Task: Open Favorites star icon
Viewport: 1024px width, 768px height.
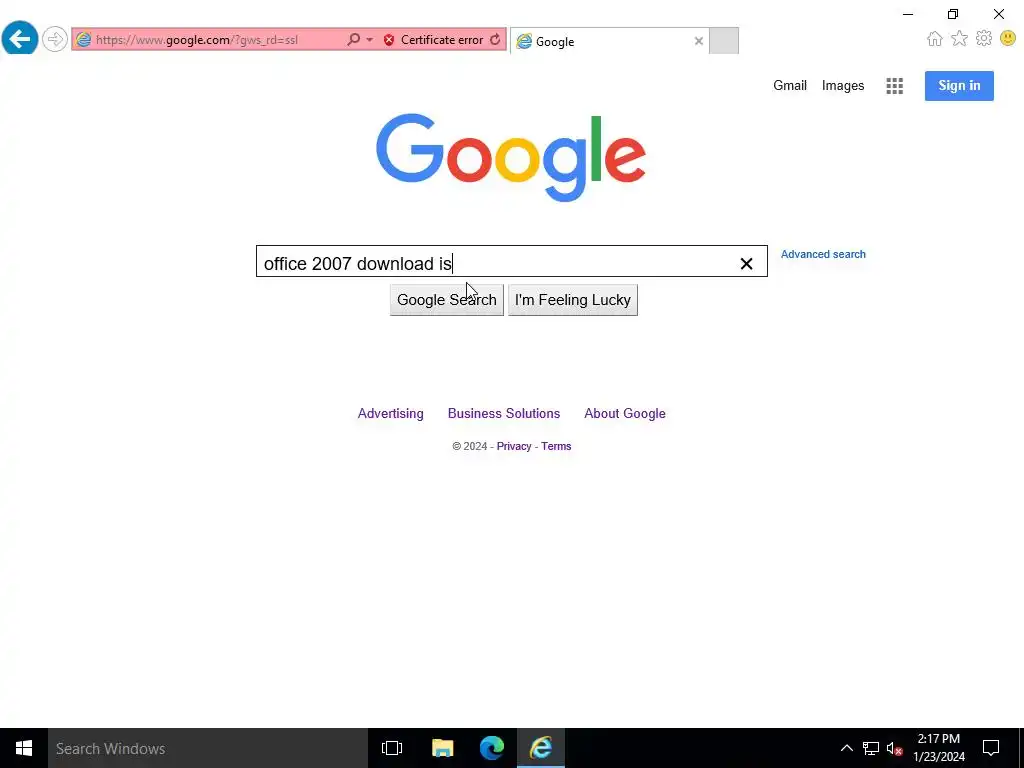Action: [x=959, y=39]
